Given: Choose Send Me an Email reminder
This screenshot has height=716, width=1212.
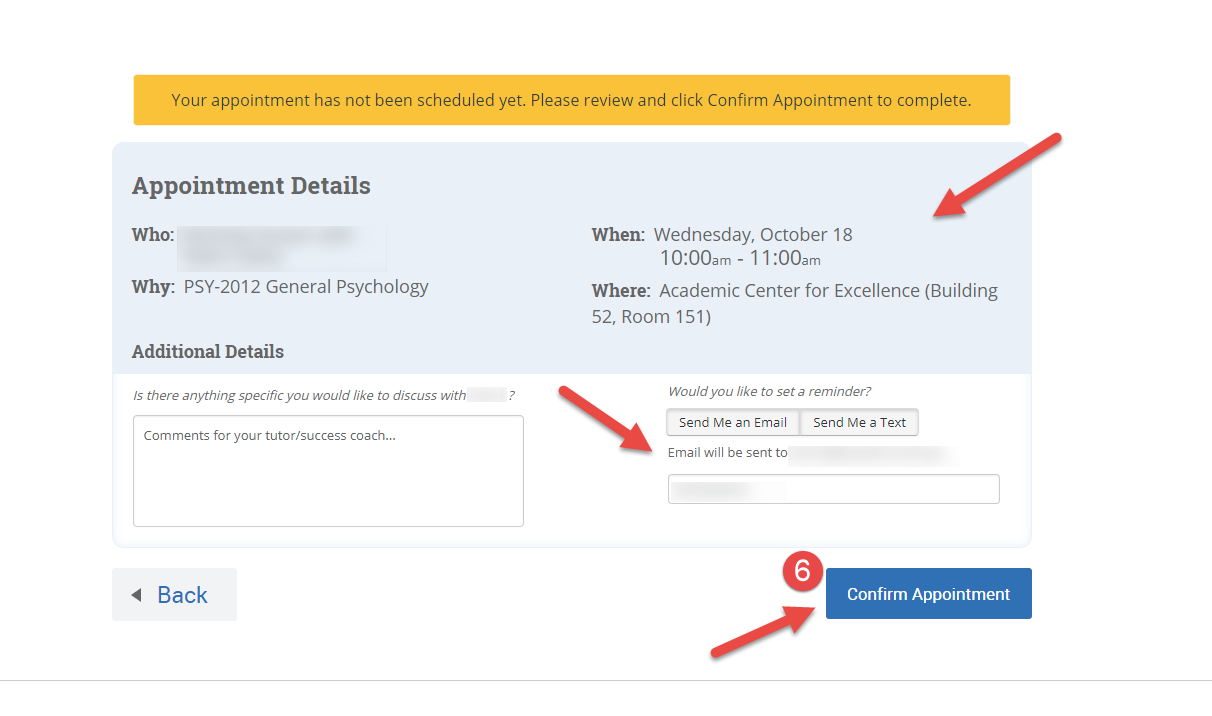Looking at the screenshot, I should point(733,422).
